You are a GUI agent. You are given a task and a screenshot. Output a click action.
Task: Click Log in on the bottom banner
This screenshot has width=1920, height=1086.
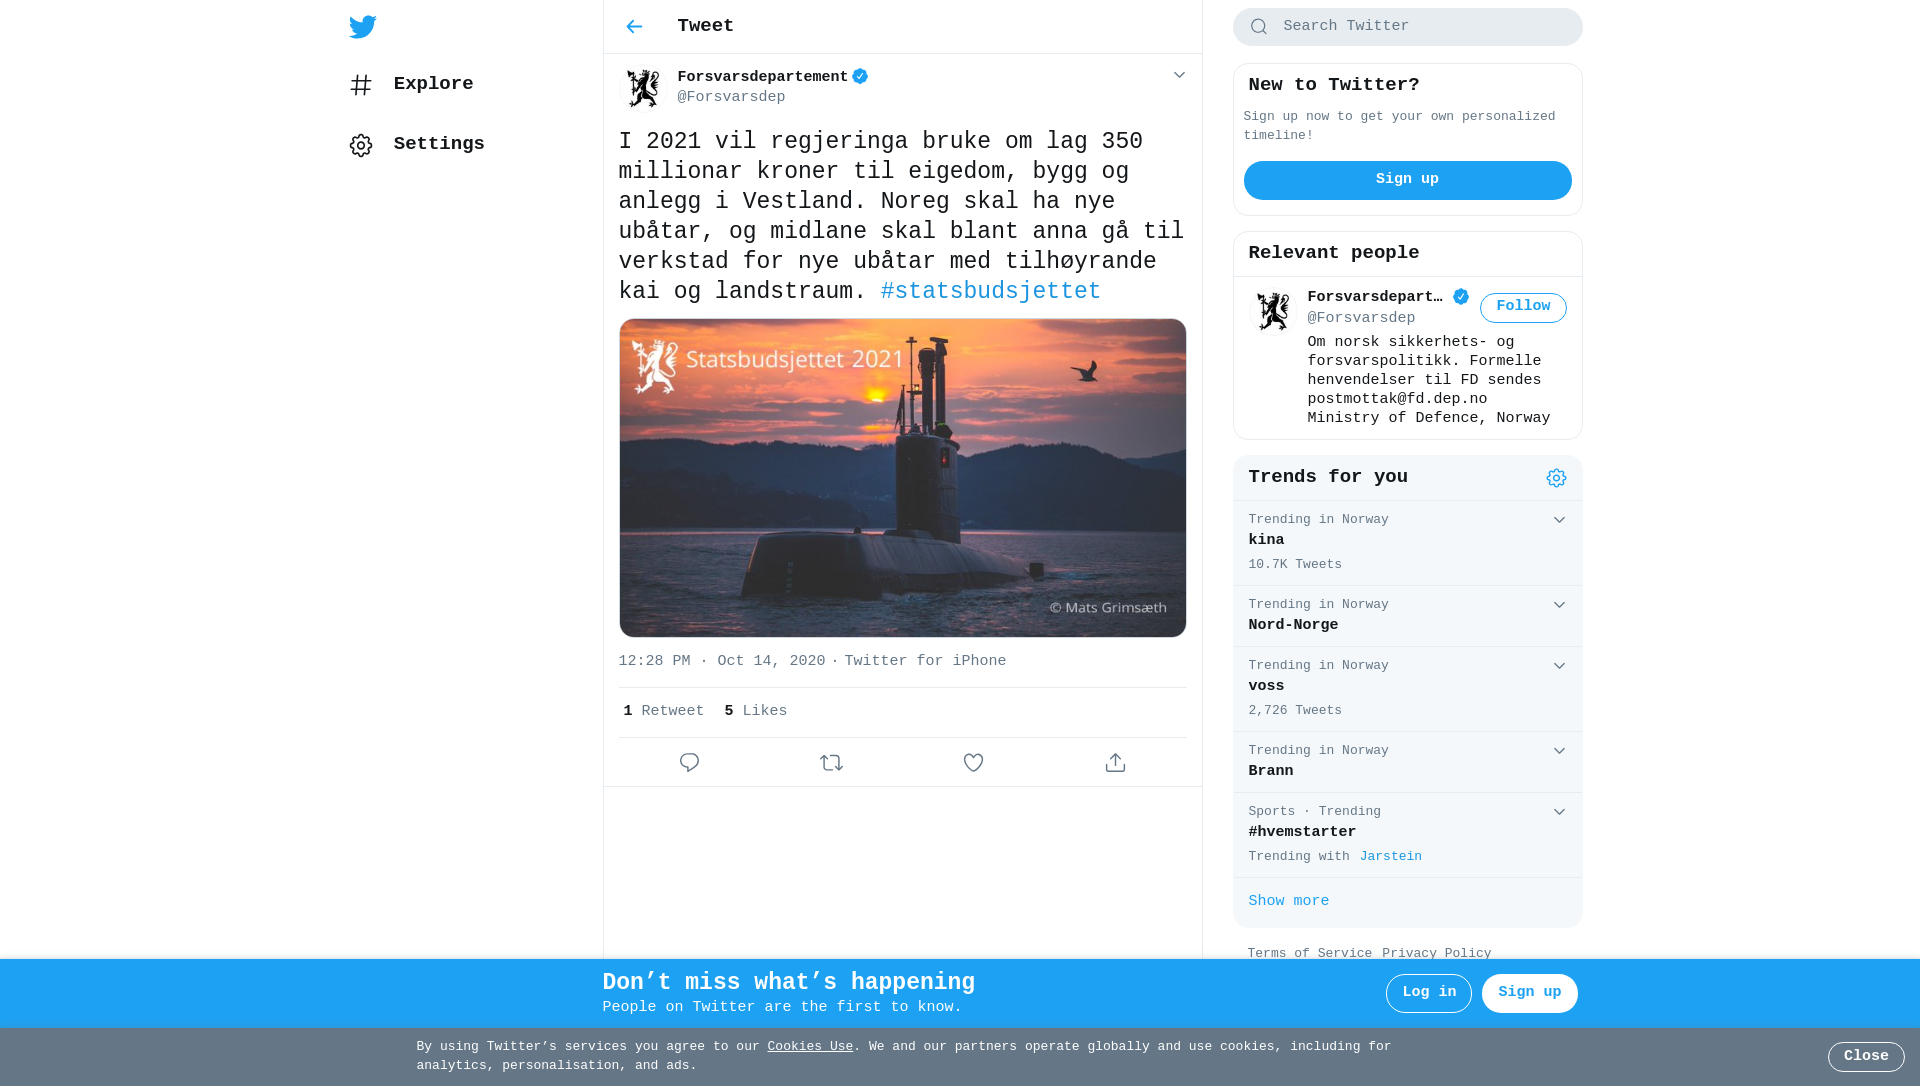(x=1428, y=993)
